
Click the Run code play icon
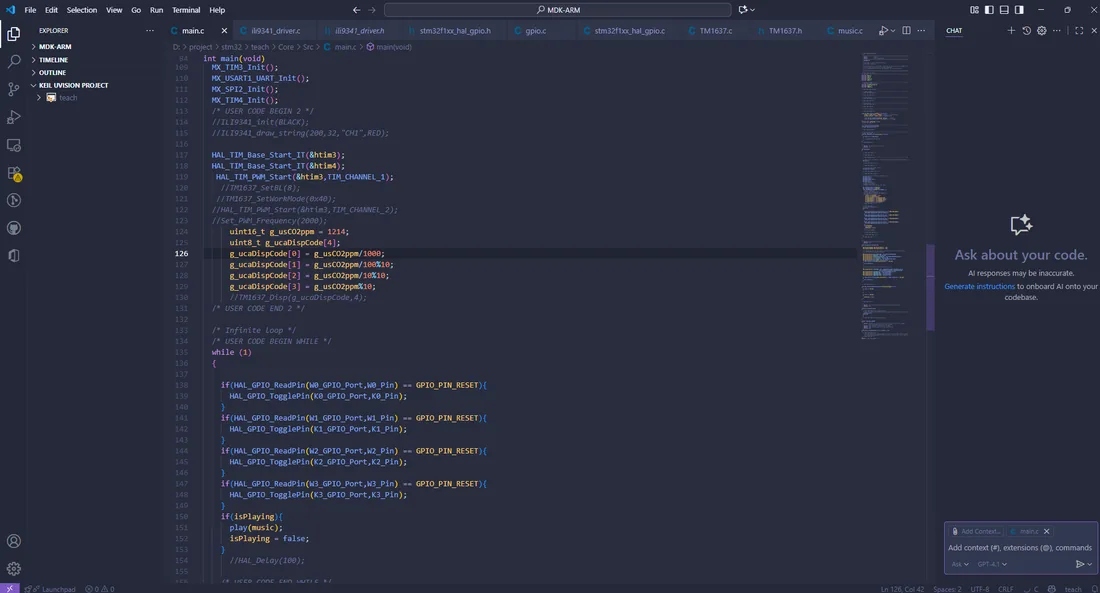883,30
